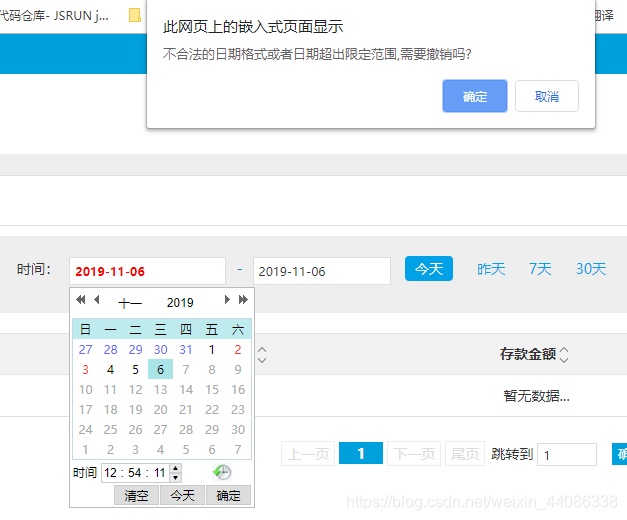Go to previous month in calendar
Viewport: 627px width, 520px height.
point(96,300)
